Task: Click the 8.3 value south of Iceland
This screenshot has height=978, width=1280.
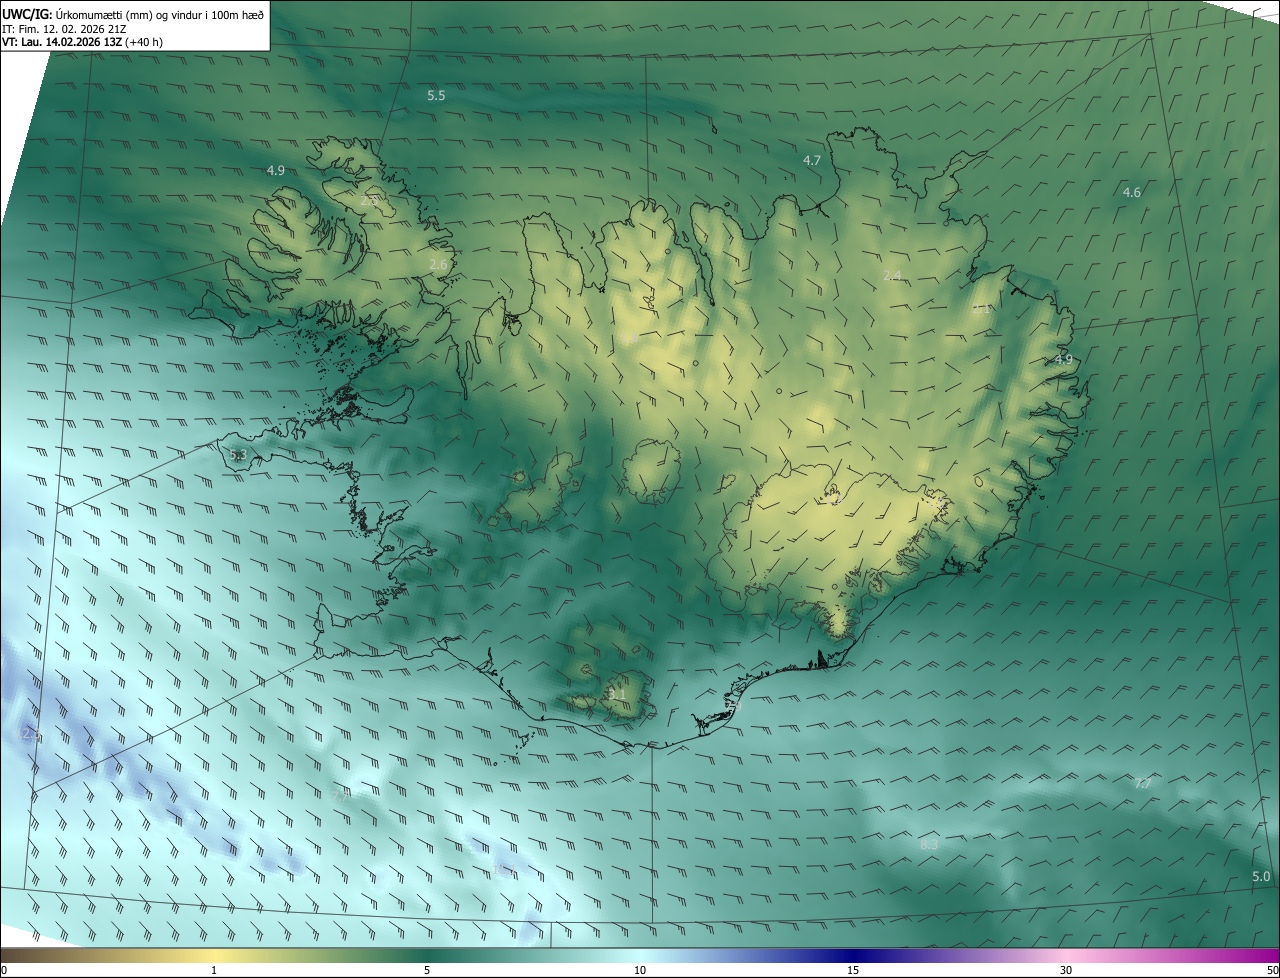Action: coord(929,845)
